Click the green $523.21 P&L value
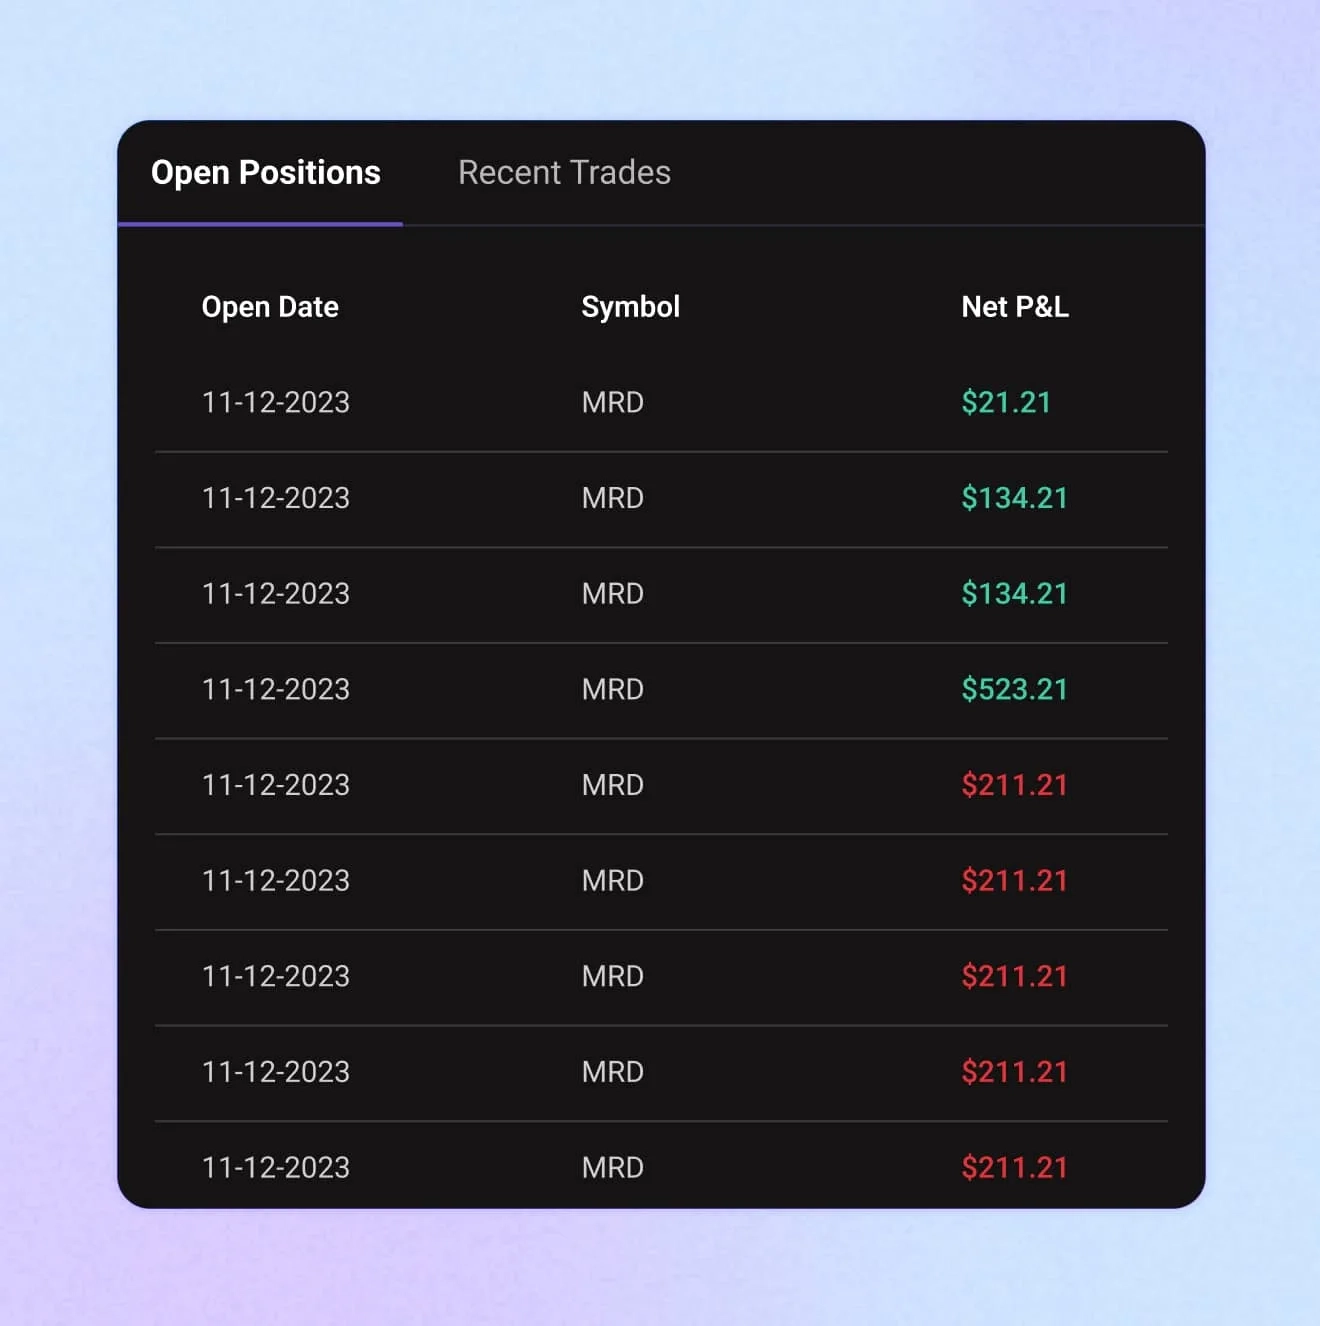The height and width of the screenshot is (1326, 1320). [1014, 690]
